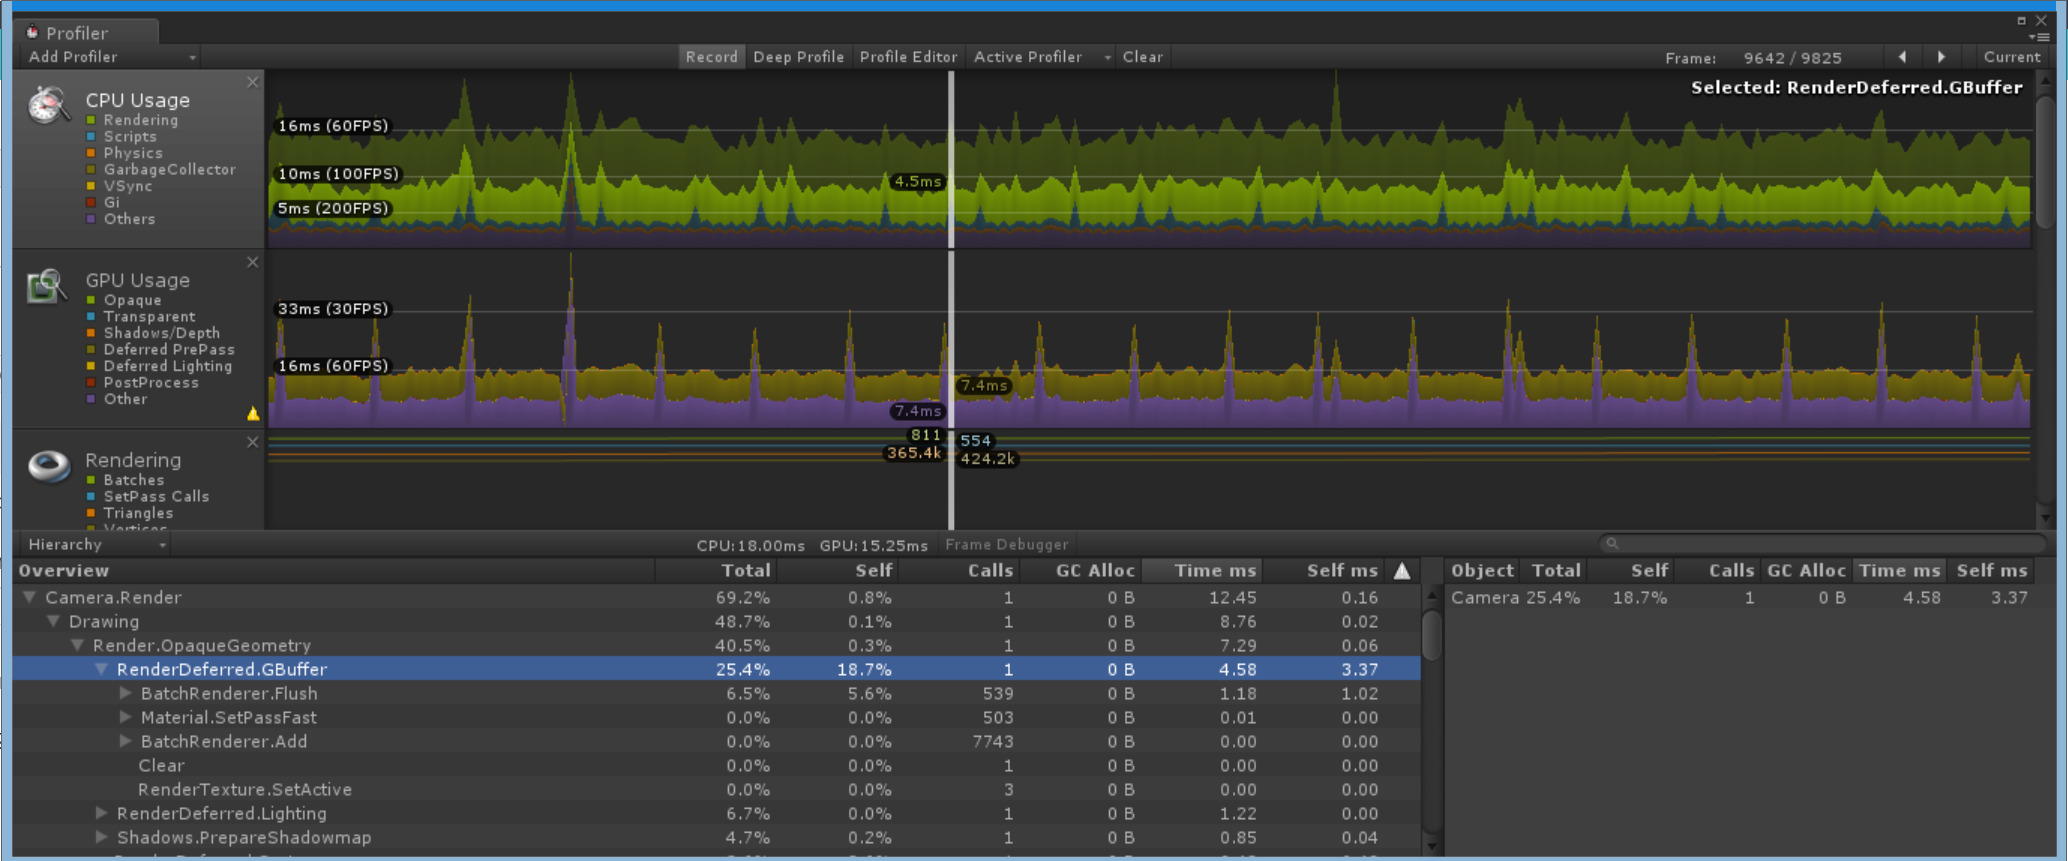
Task: Open the Add Profiler dropdown
Action: (110, 57)
